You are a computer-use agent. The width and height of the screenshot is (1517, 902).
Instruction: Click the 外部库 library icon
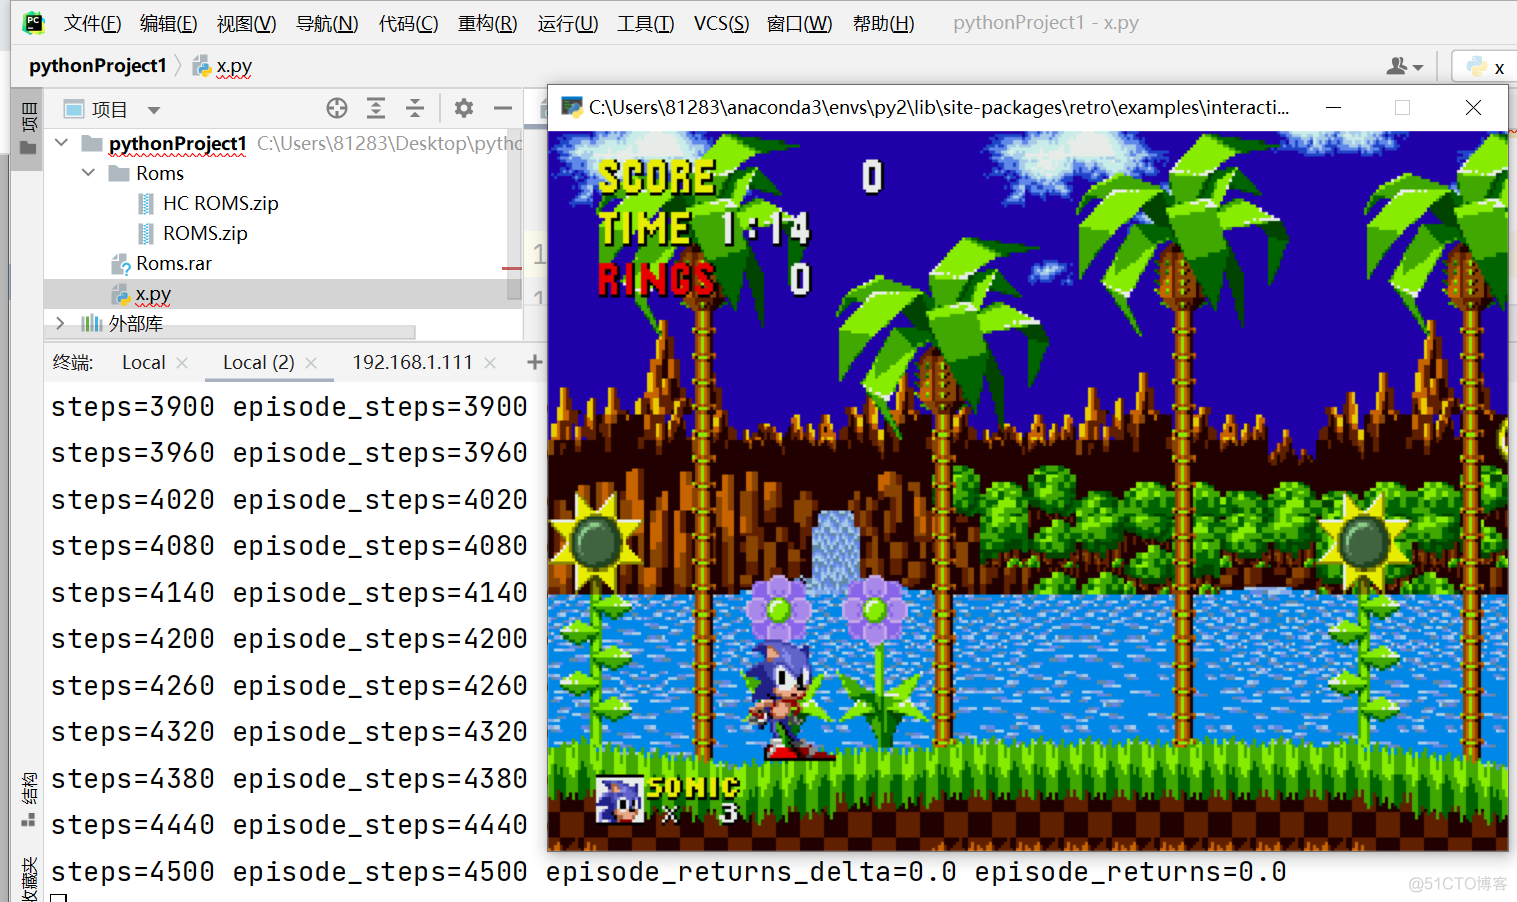click(92, 323)
